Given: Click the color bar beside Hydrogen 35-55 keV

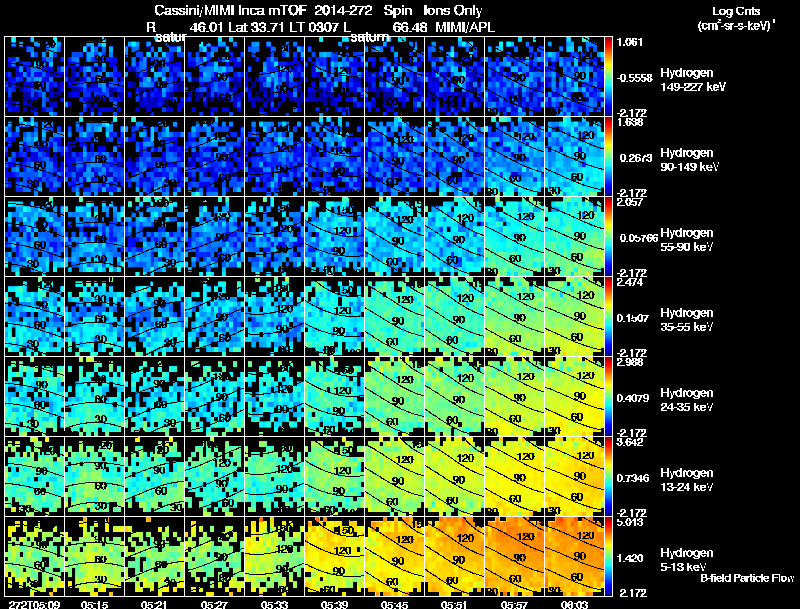Looking at the screenshot, I should (x=608, y=316).
